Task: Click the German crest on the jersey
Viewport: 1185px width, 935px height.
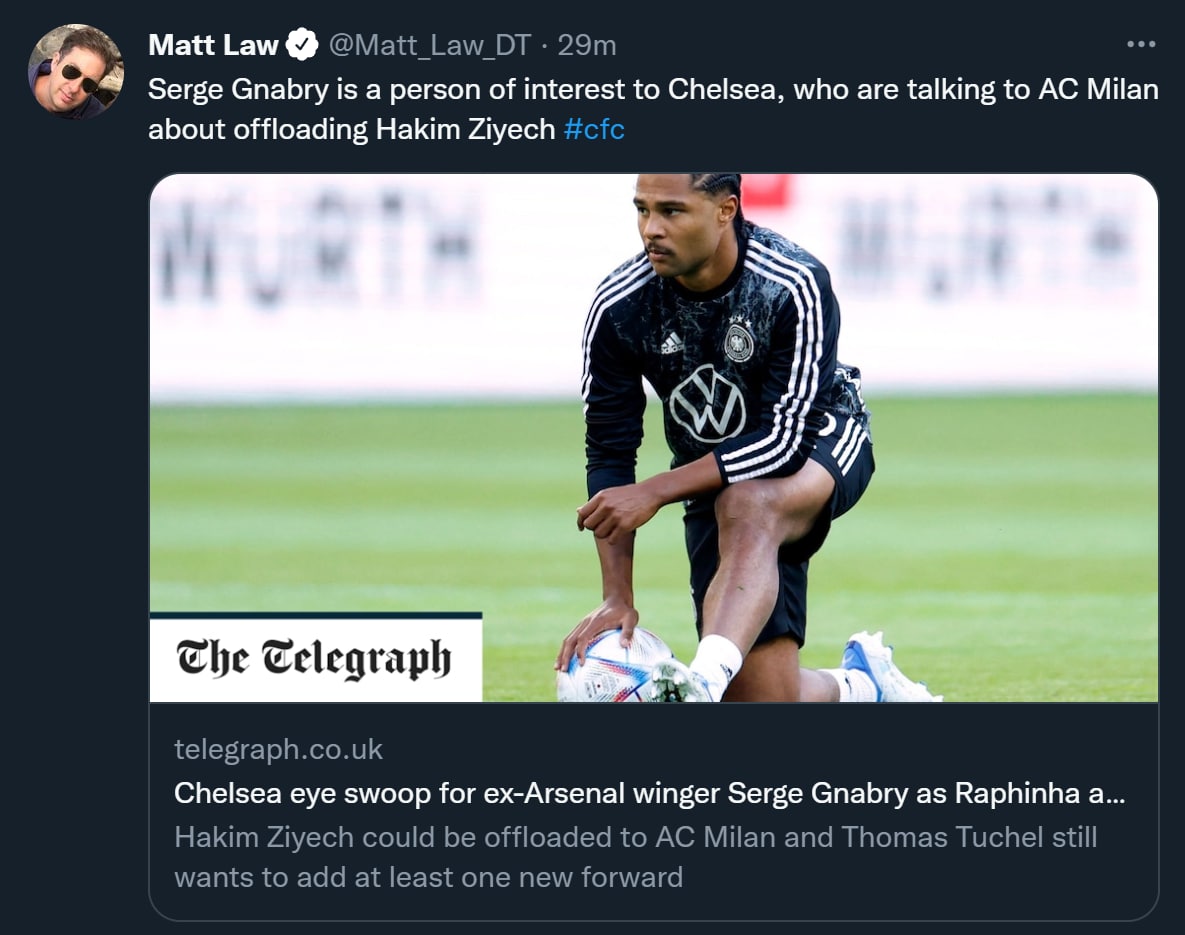Action: [738, 340]
